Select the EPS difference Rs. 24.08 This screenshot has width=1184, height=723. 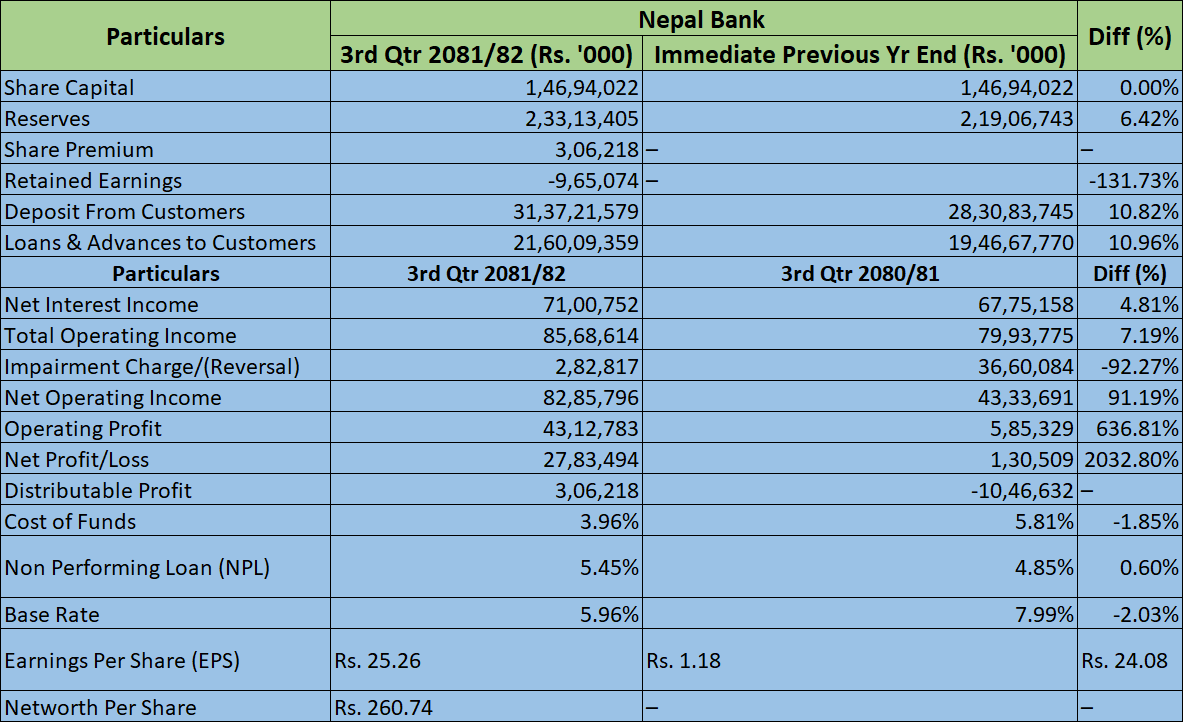click(x=1124, y=660)
